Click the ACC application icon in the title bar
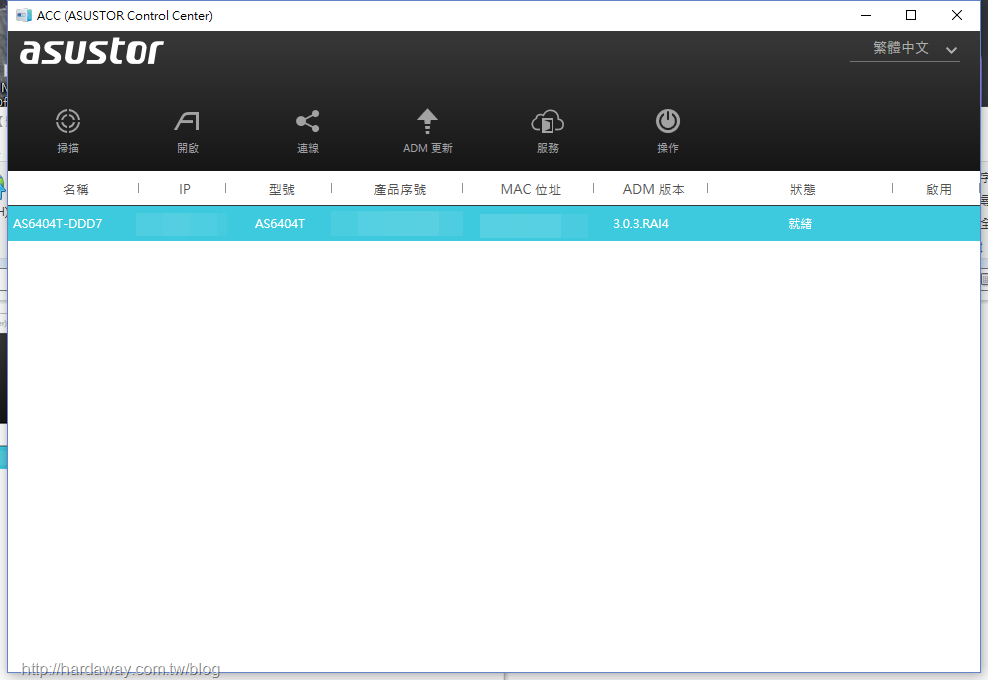The image size is (988, 680). point(24,15)
